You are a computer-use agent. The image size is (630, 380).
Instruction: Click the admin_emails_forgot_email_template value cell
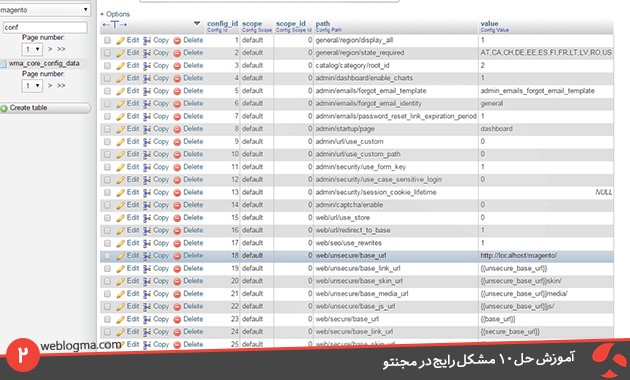click(537, 91)
